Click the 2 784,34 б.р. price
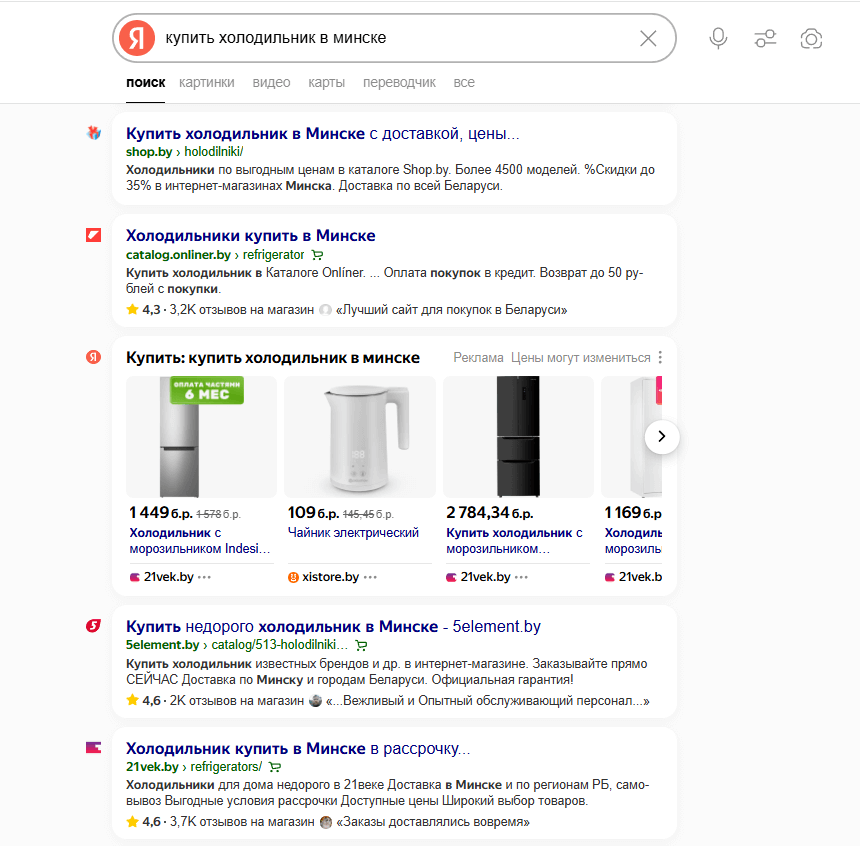 pyautogui.click(x=490, y=512)
